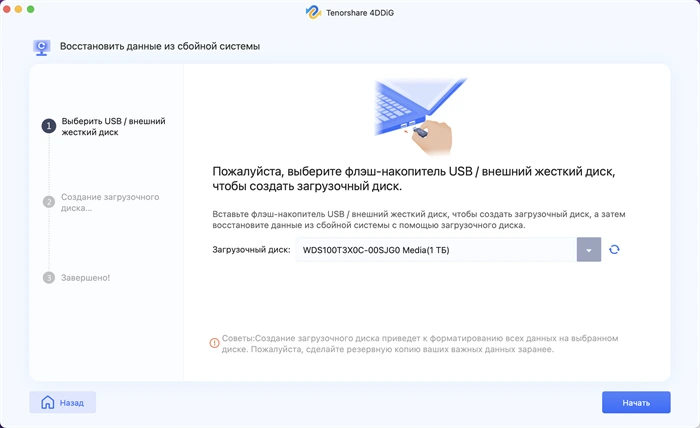Maximize the window with the green button

[x=31, y=9]
